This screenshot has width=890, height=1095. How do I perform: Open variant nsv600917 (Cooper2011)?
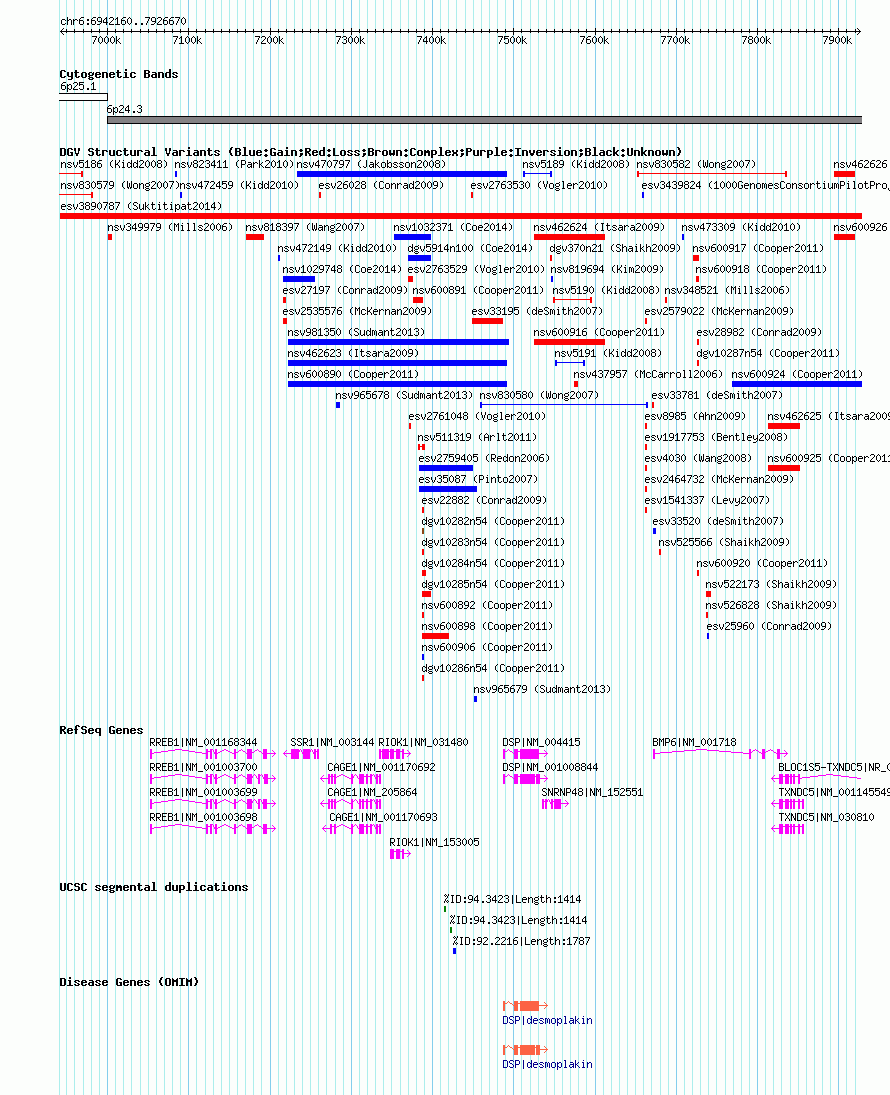click(x=758, y=249)
